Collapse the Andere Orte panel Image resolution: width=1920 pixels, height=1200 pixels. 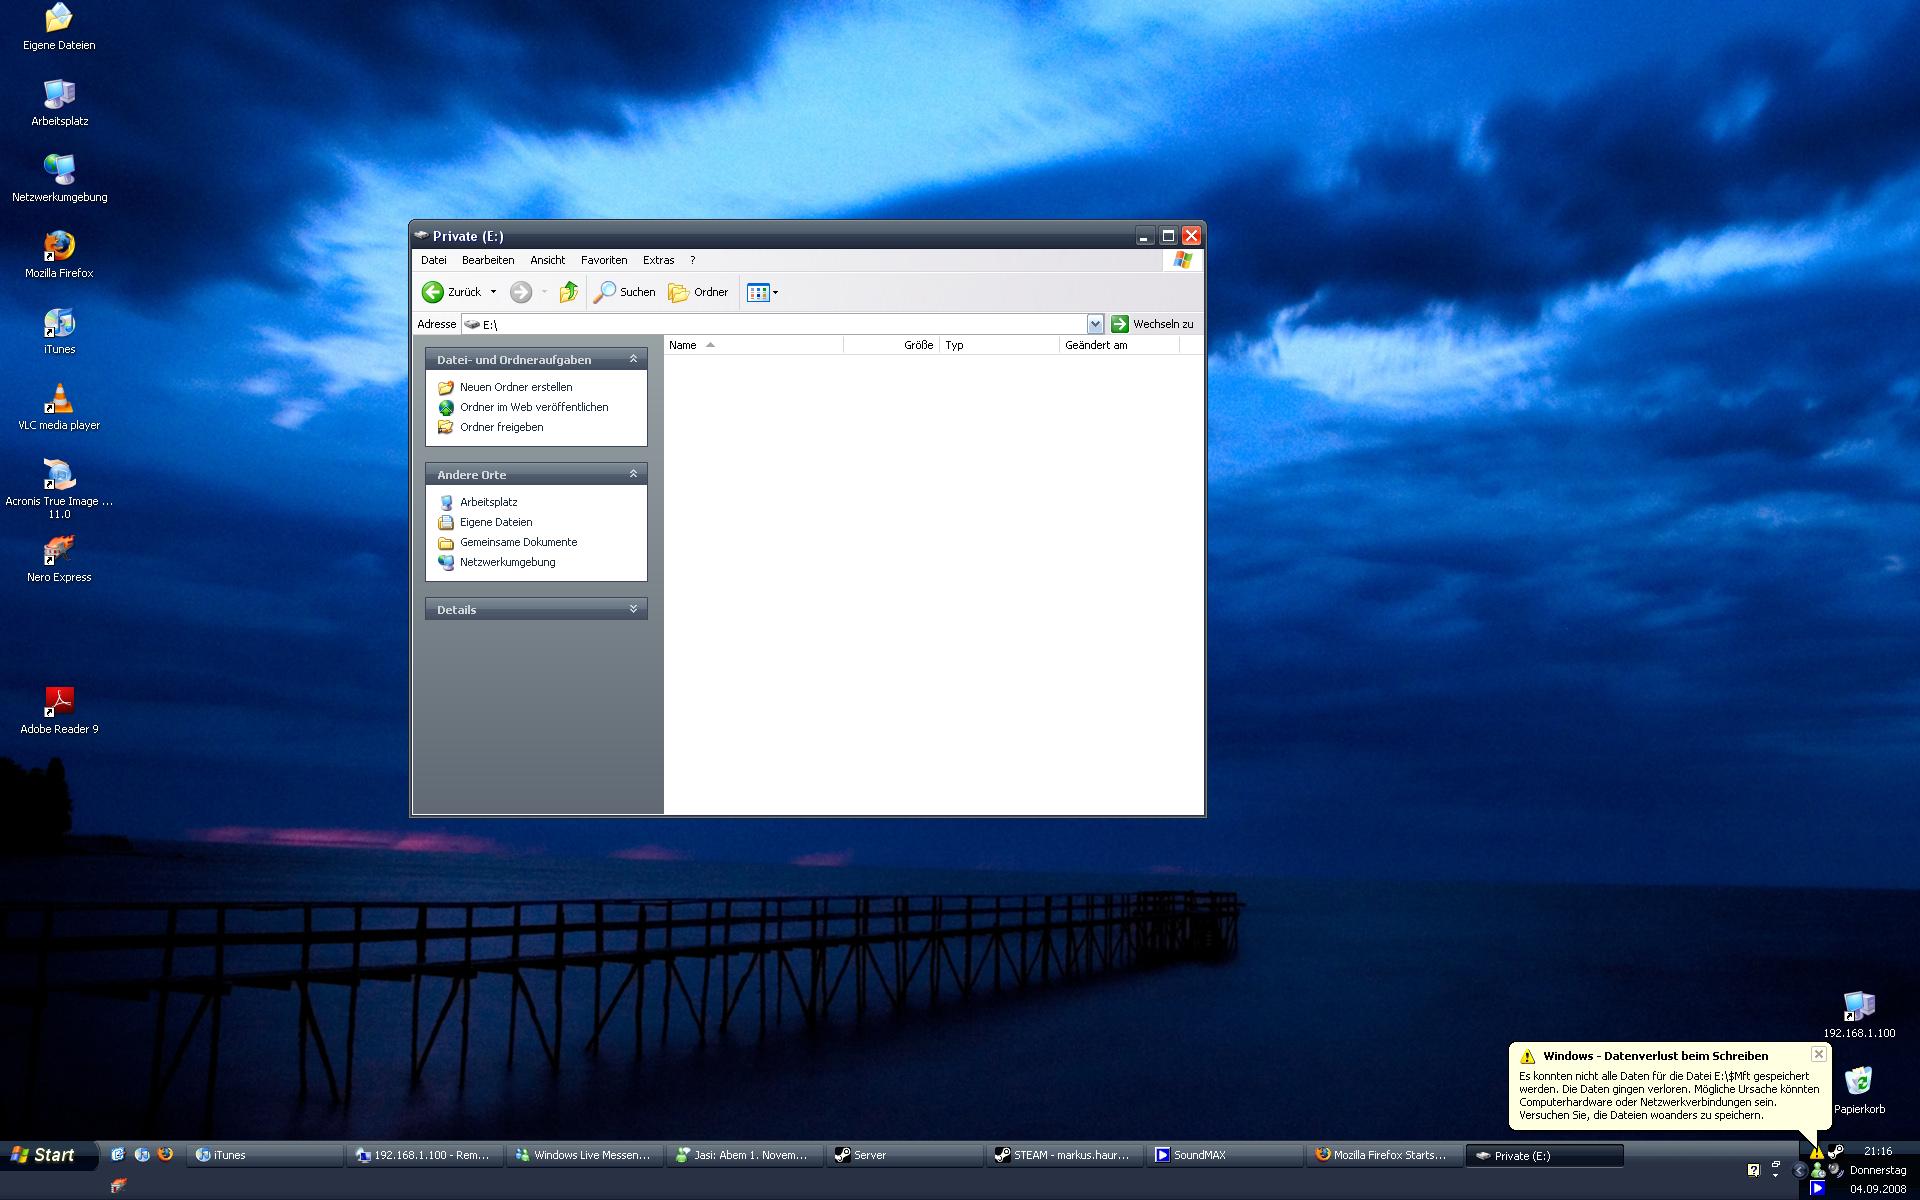633,474
